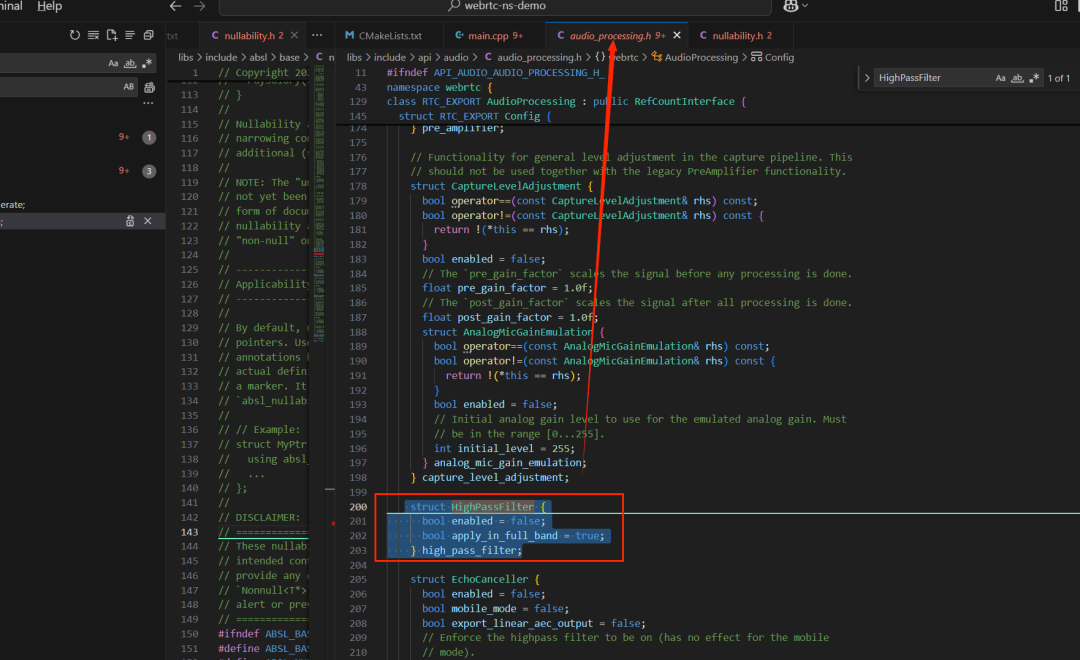Click the '1 of 1' match count

(x=1059, y=78)
